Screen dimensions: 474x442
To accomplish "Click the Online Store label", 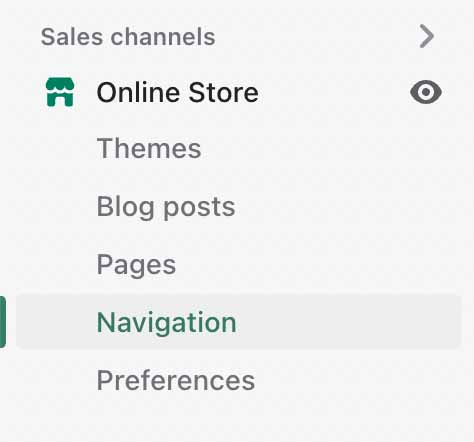I will [x=177, y=92].
